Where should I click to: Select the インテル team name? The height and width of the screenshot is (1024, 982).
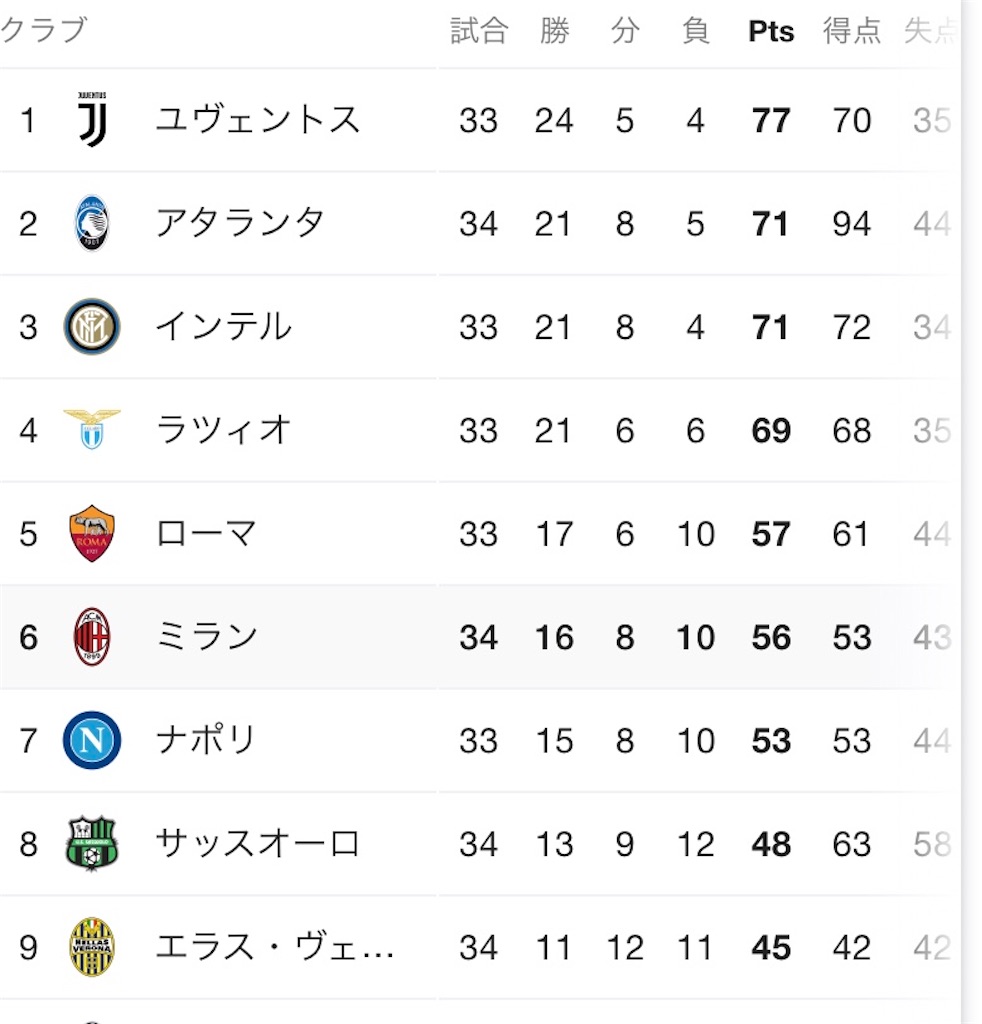click(x=223, y=327)
